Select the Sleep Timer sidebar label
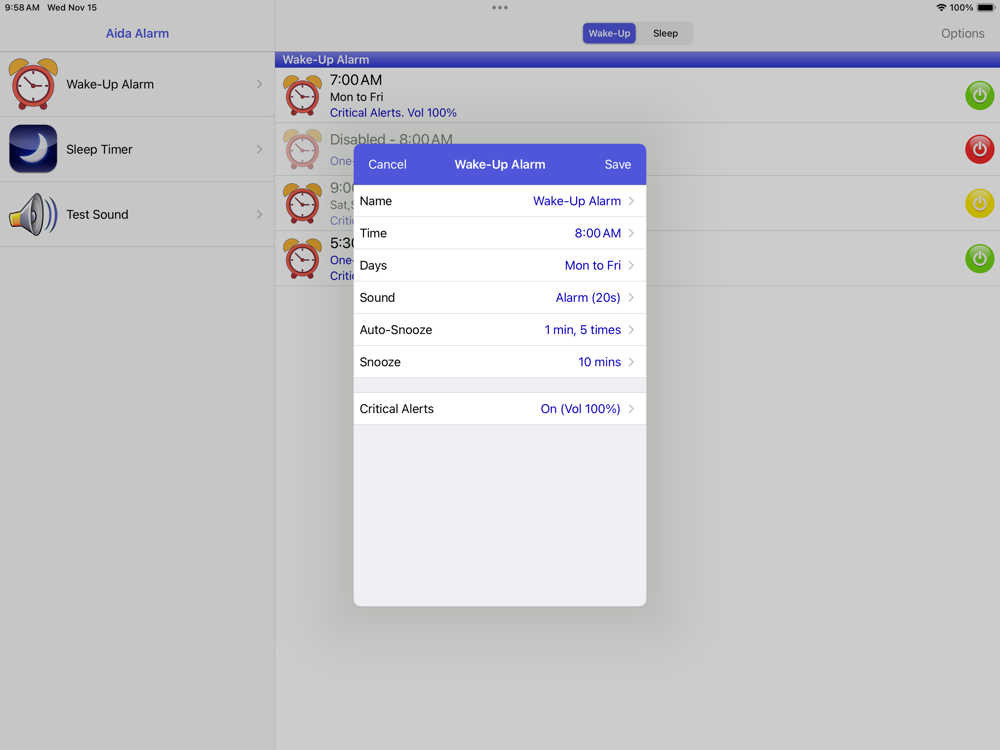This screenshot has width=1000, height=750. (99, 149)
